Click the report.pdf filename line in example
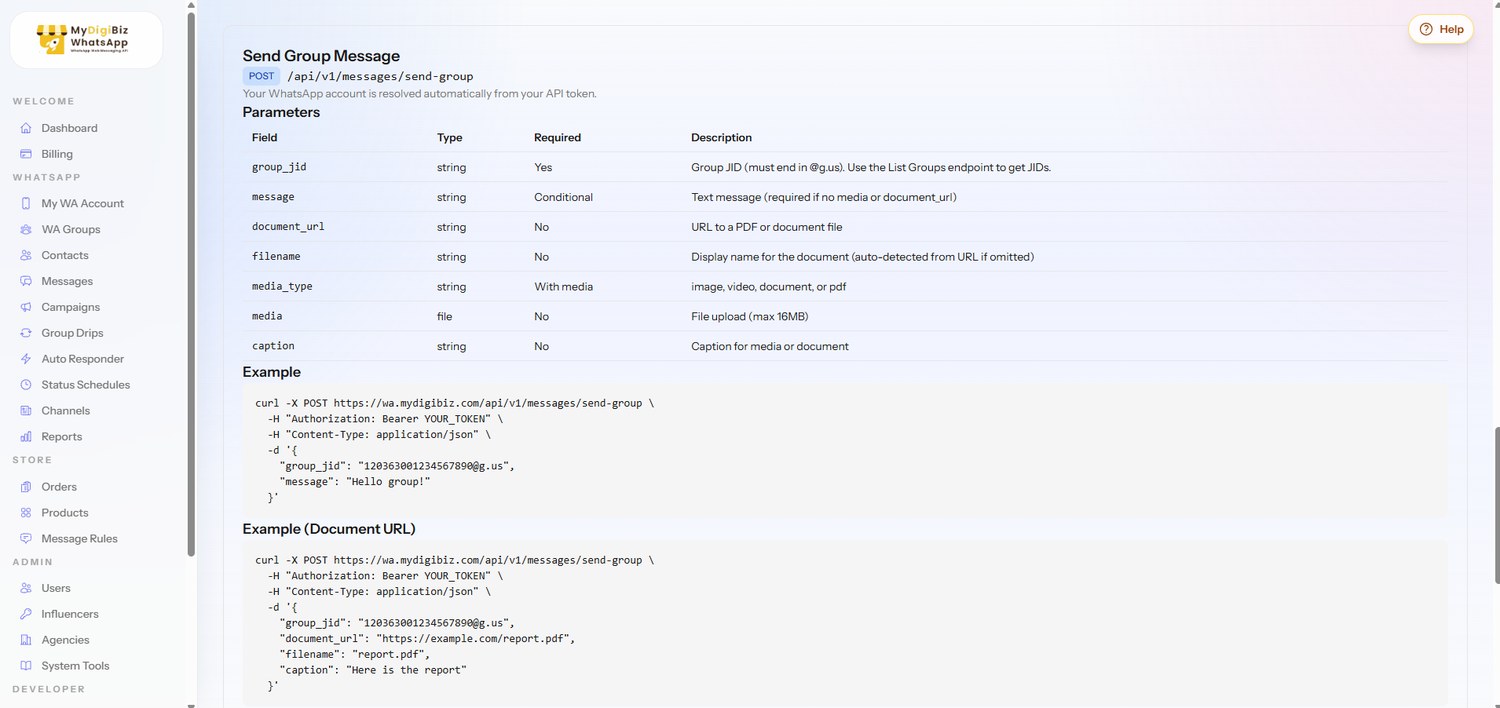The height and width of the screenshot is (708, 1500). 355,654
